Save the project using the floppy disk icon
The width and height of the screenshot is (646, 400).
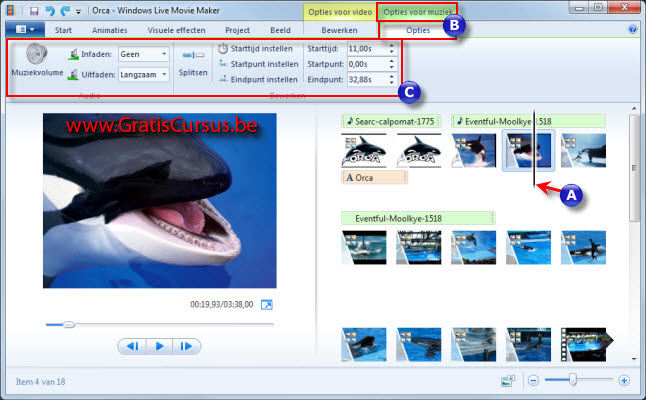[x=34, y=11]
